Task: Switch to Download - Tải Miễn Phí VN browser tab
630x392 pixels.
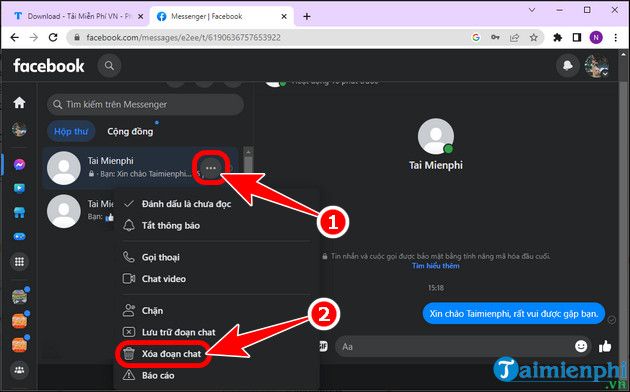Action: click(x=79, y=16)
